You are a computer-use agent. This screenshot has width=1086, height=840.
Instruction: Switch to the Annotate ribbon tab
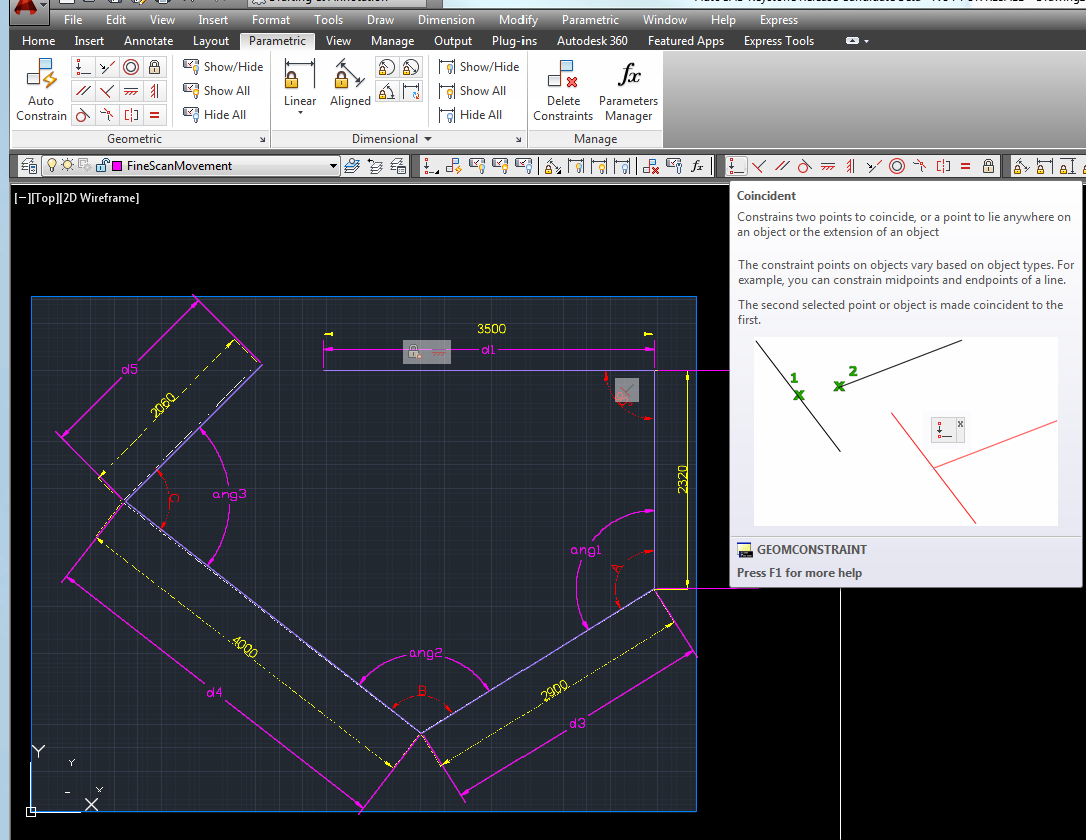[x=148, y=41]
